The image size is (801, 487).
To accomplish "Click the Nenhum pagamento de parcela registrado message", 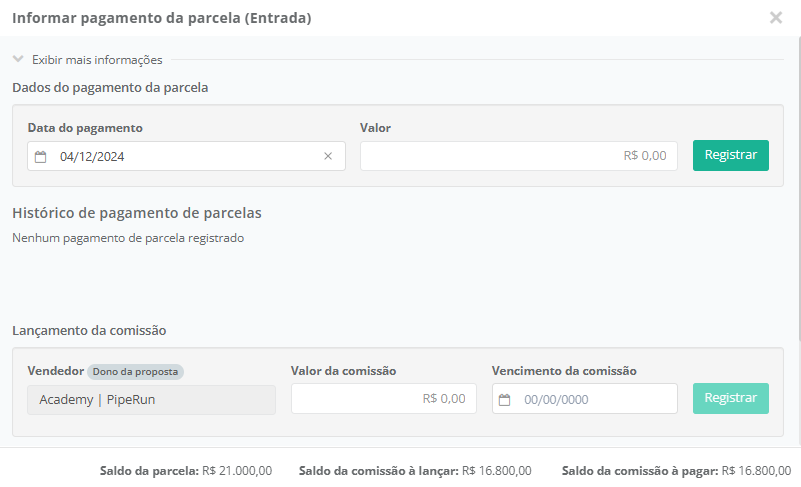I will 128,238.
